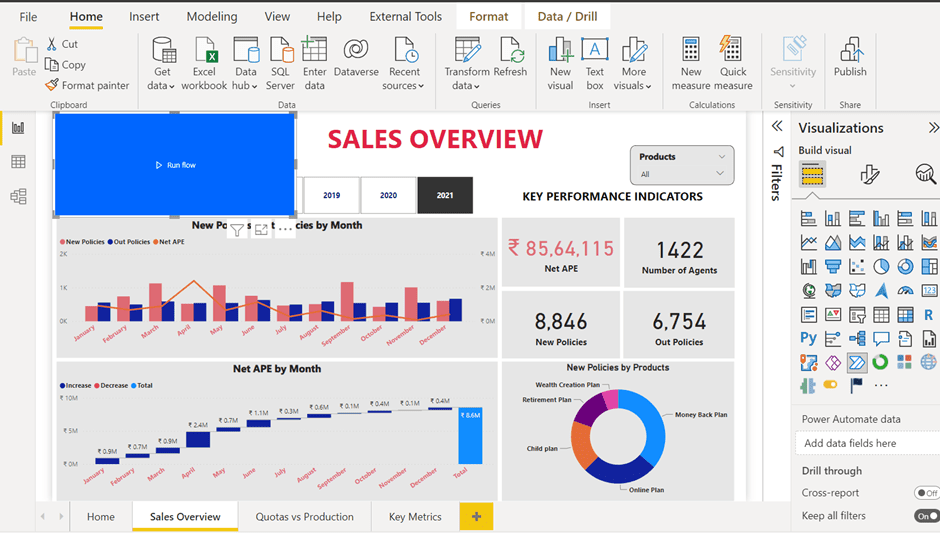The width and height of the screenshot is (940, 533).
Task: Toggle the Cross-report drill through switch
Action: [926, 493]
